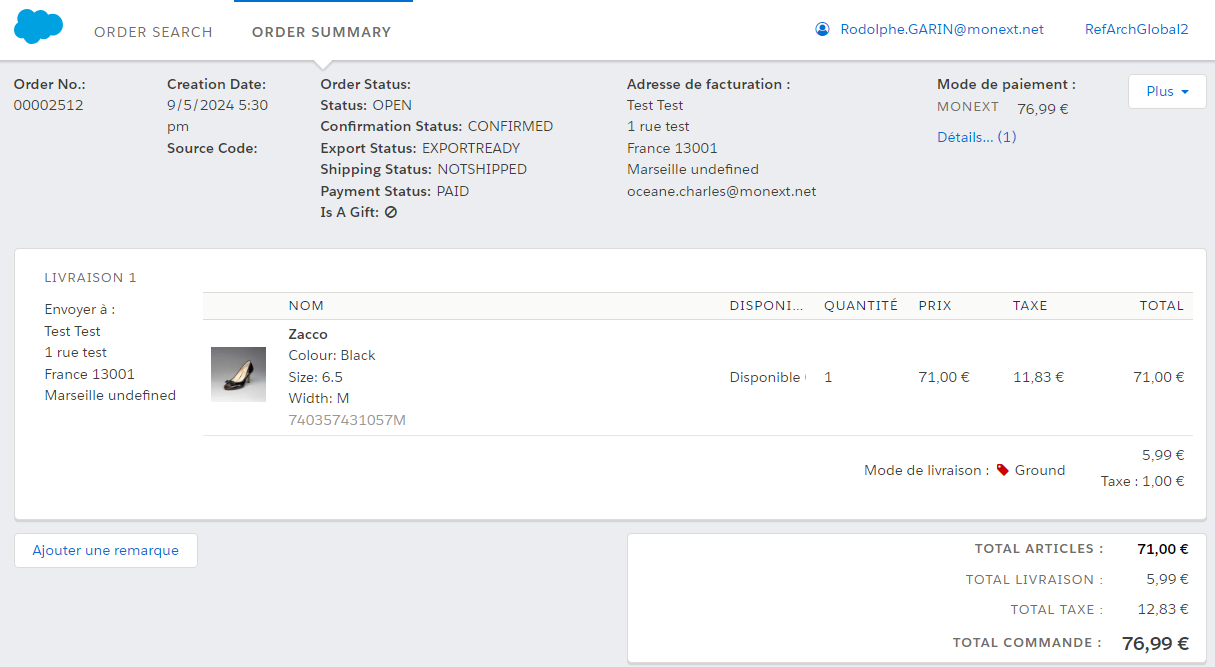Click the user profile icon beside Rodolphe.GARIN

(822, 30)
